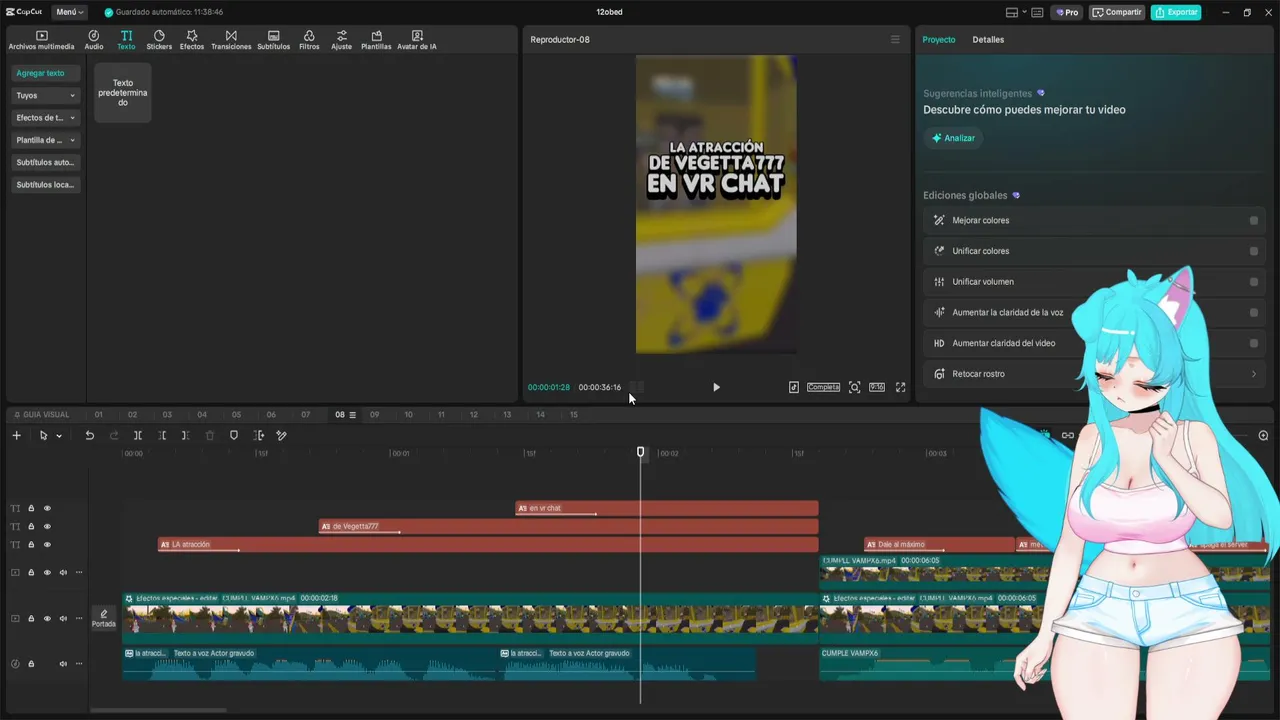Open the Efectos panel
1280x720 pixels.
coord(192,40)
